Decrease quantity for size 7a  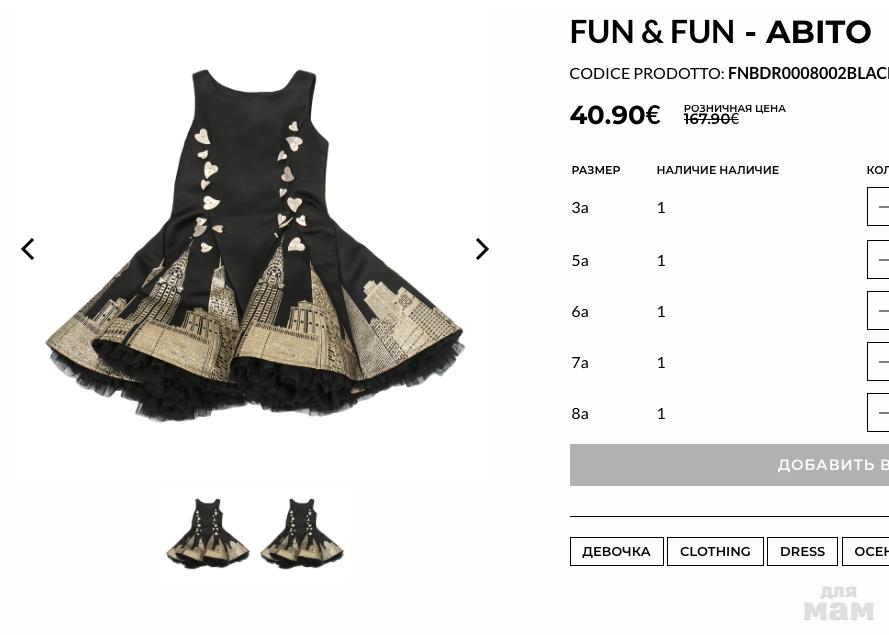pos(878,362)
